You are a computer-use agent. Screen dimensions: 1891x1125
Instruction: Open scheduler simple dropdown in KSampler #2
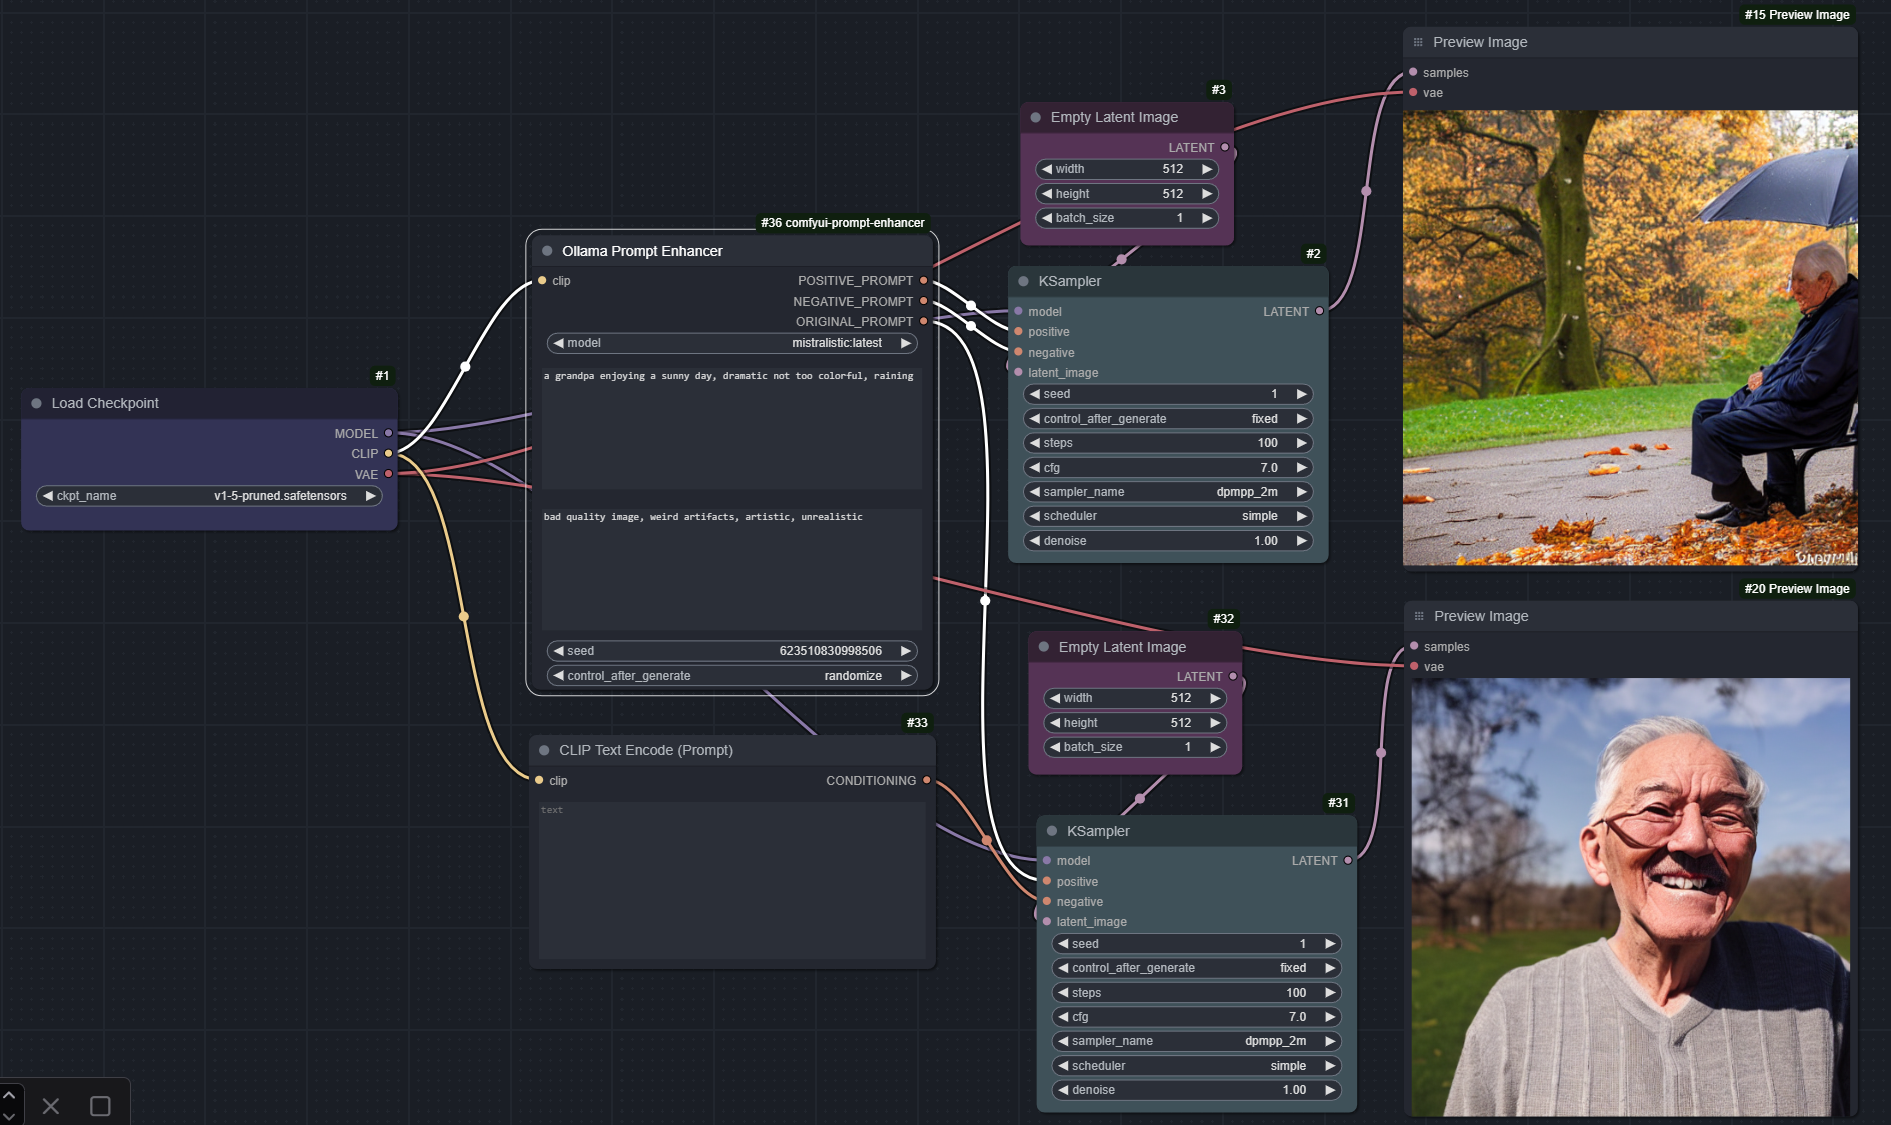click(1168, 516)
